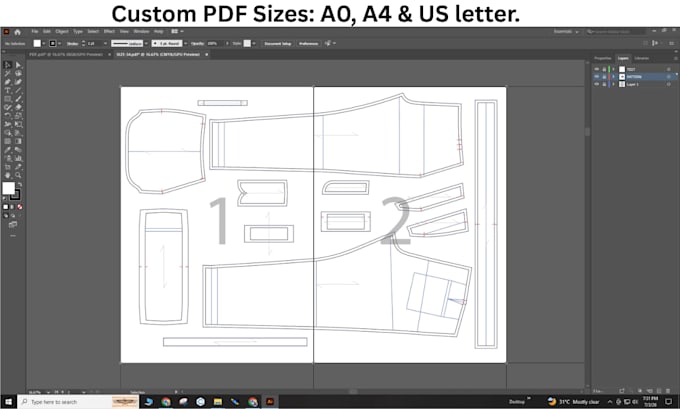Hide the TEXT layer eye icon
This screenshot has height=409, width=680.
click(x=597, y=69)
